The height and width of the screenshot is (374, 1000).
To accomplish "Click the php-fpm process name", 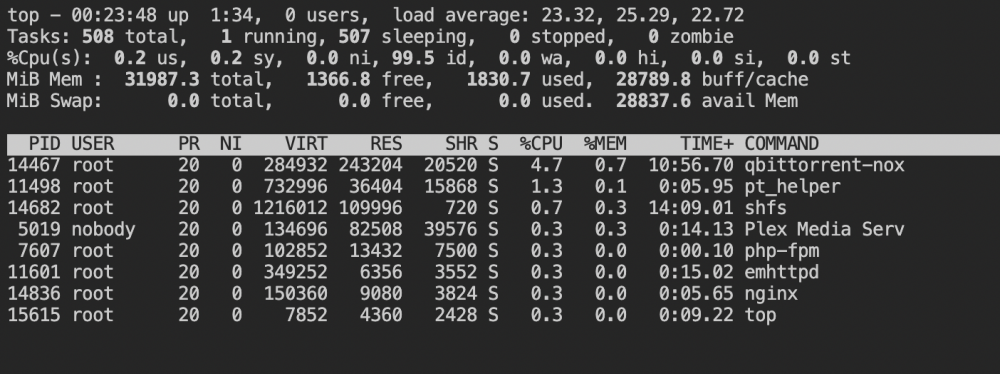I will click(781, 251).
